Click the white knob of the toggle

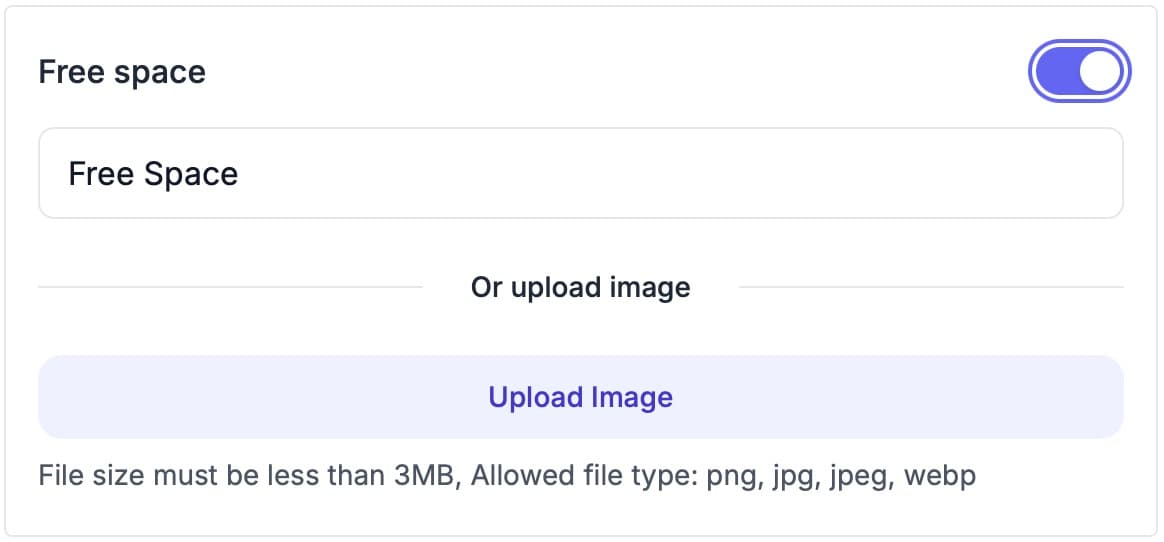1099,72
